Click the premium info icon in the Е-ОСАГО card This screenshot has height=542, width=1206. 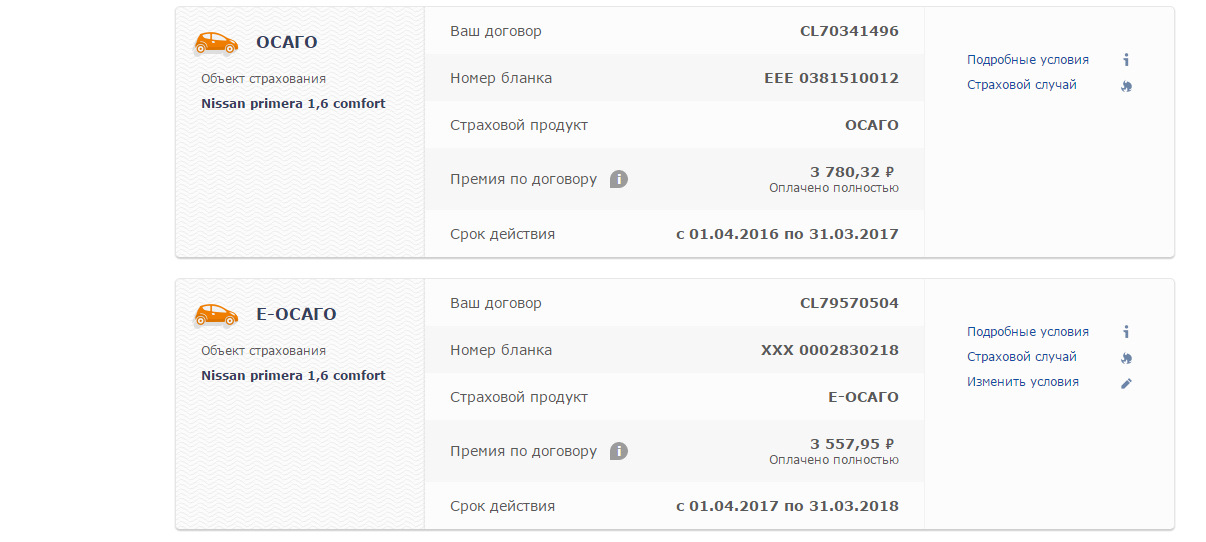(x=619, y=451)
